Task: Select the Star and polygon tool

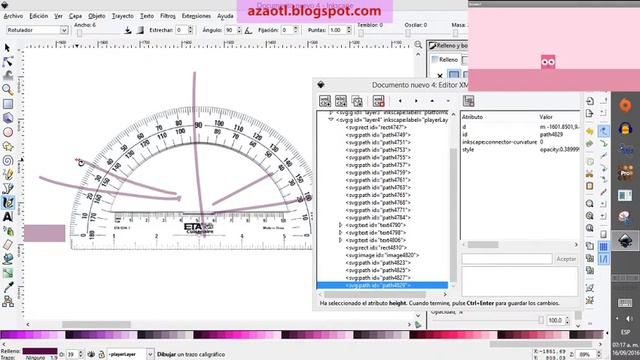Action: point(7,146)
